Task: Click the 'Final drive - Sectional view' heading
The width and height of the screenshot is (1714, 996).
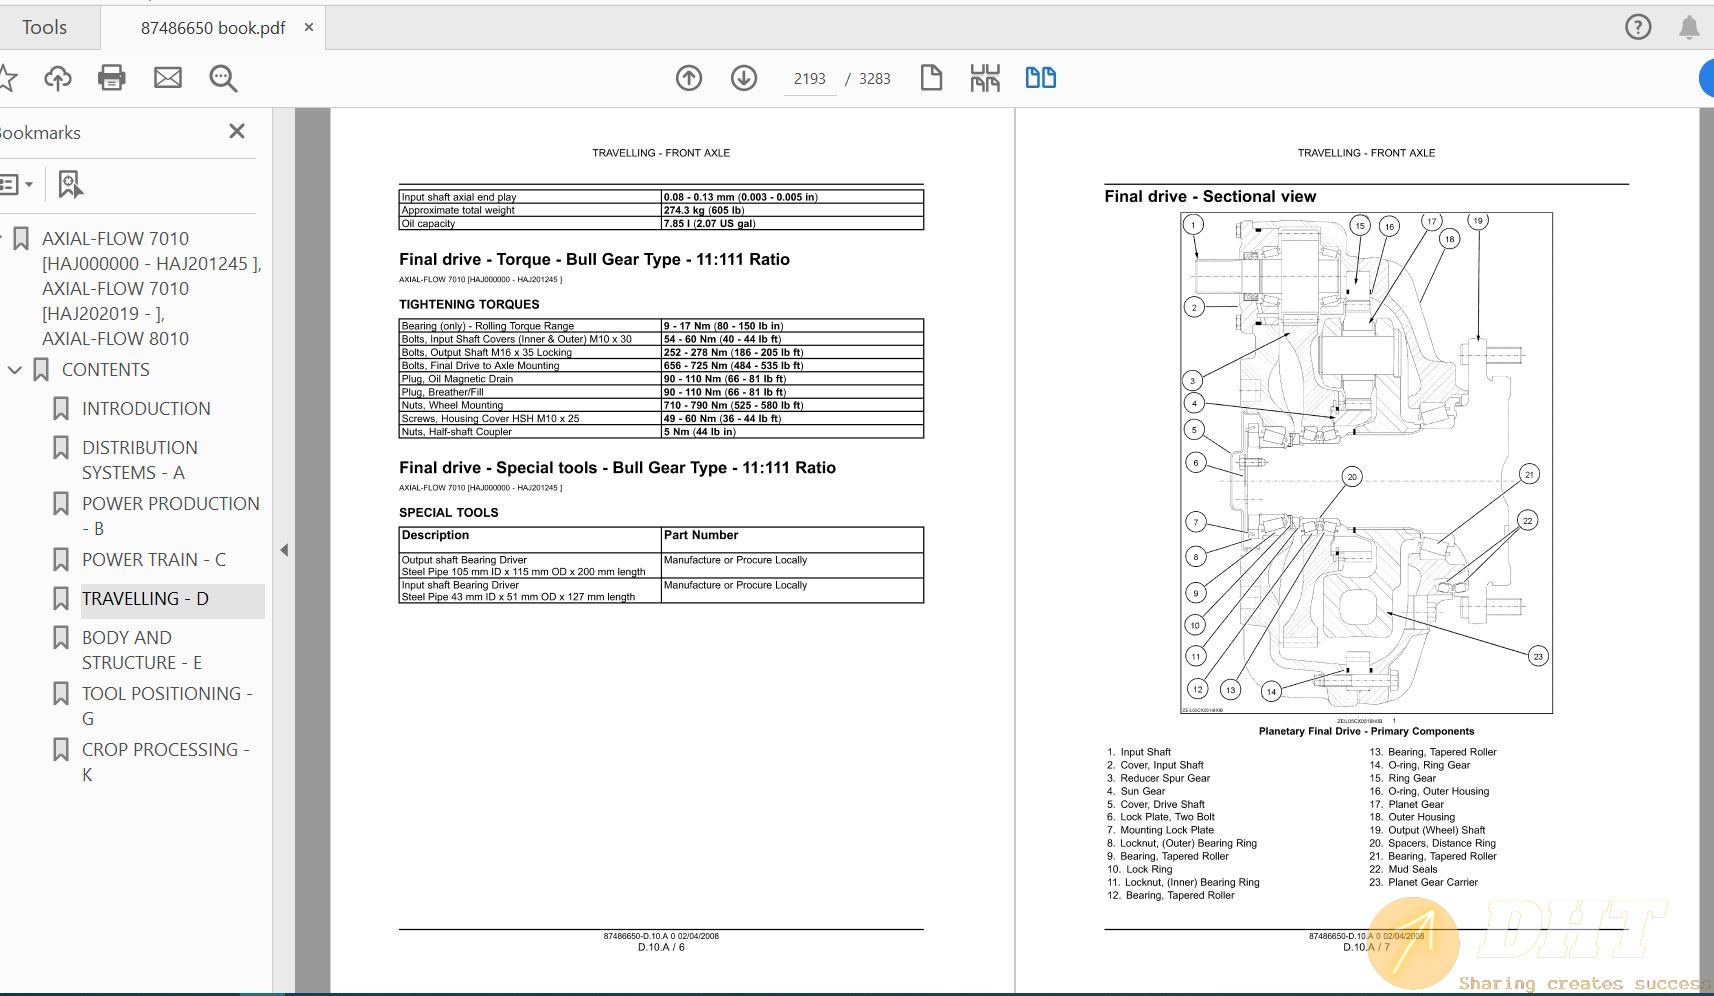Action: [1210, 197]
